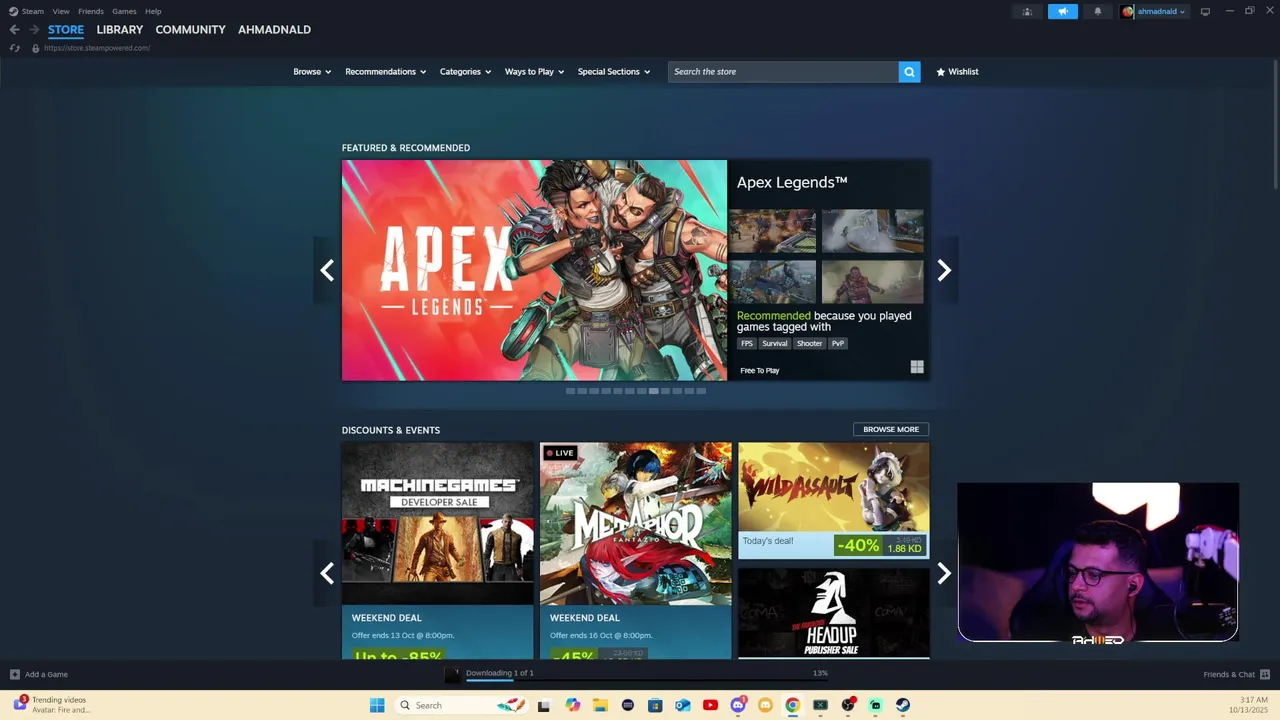Click the store search magnifier button
The width and height of the screenshot is (1280, 720).
point(909,72)
